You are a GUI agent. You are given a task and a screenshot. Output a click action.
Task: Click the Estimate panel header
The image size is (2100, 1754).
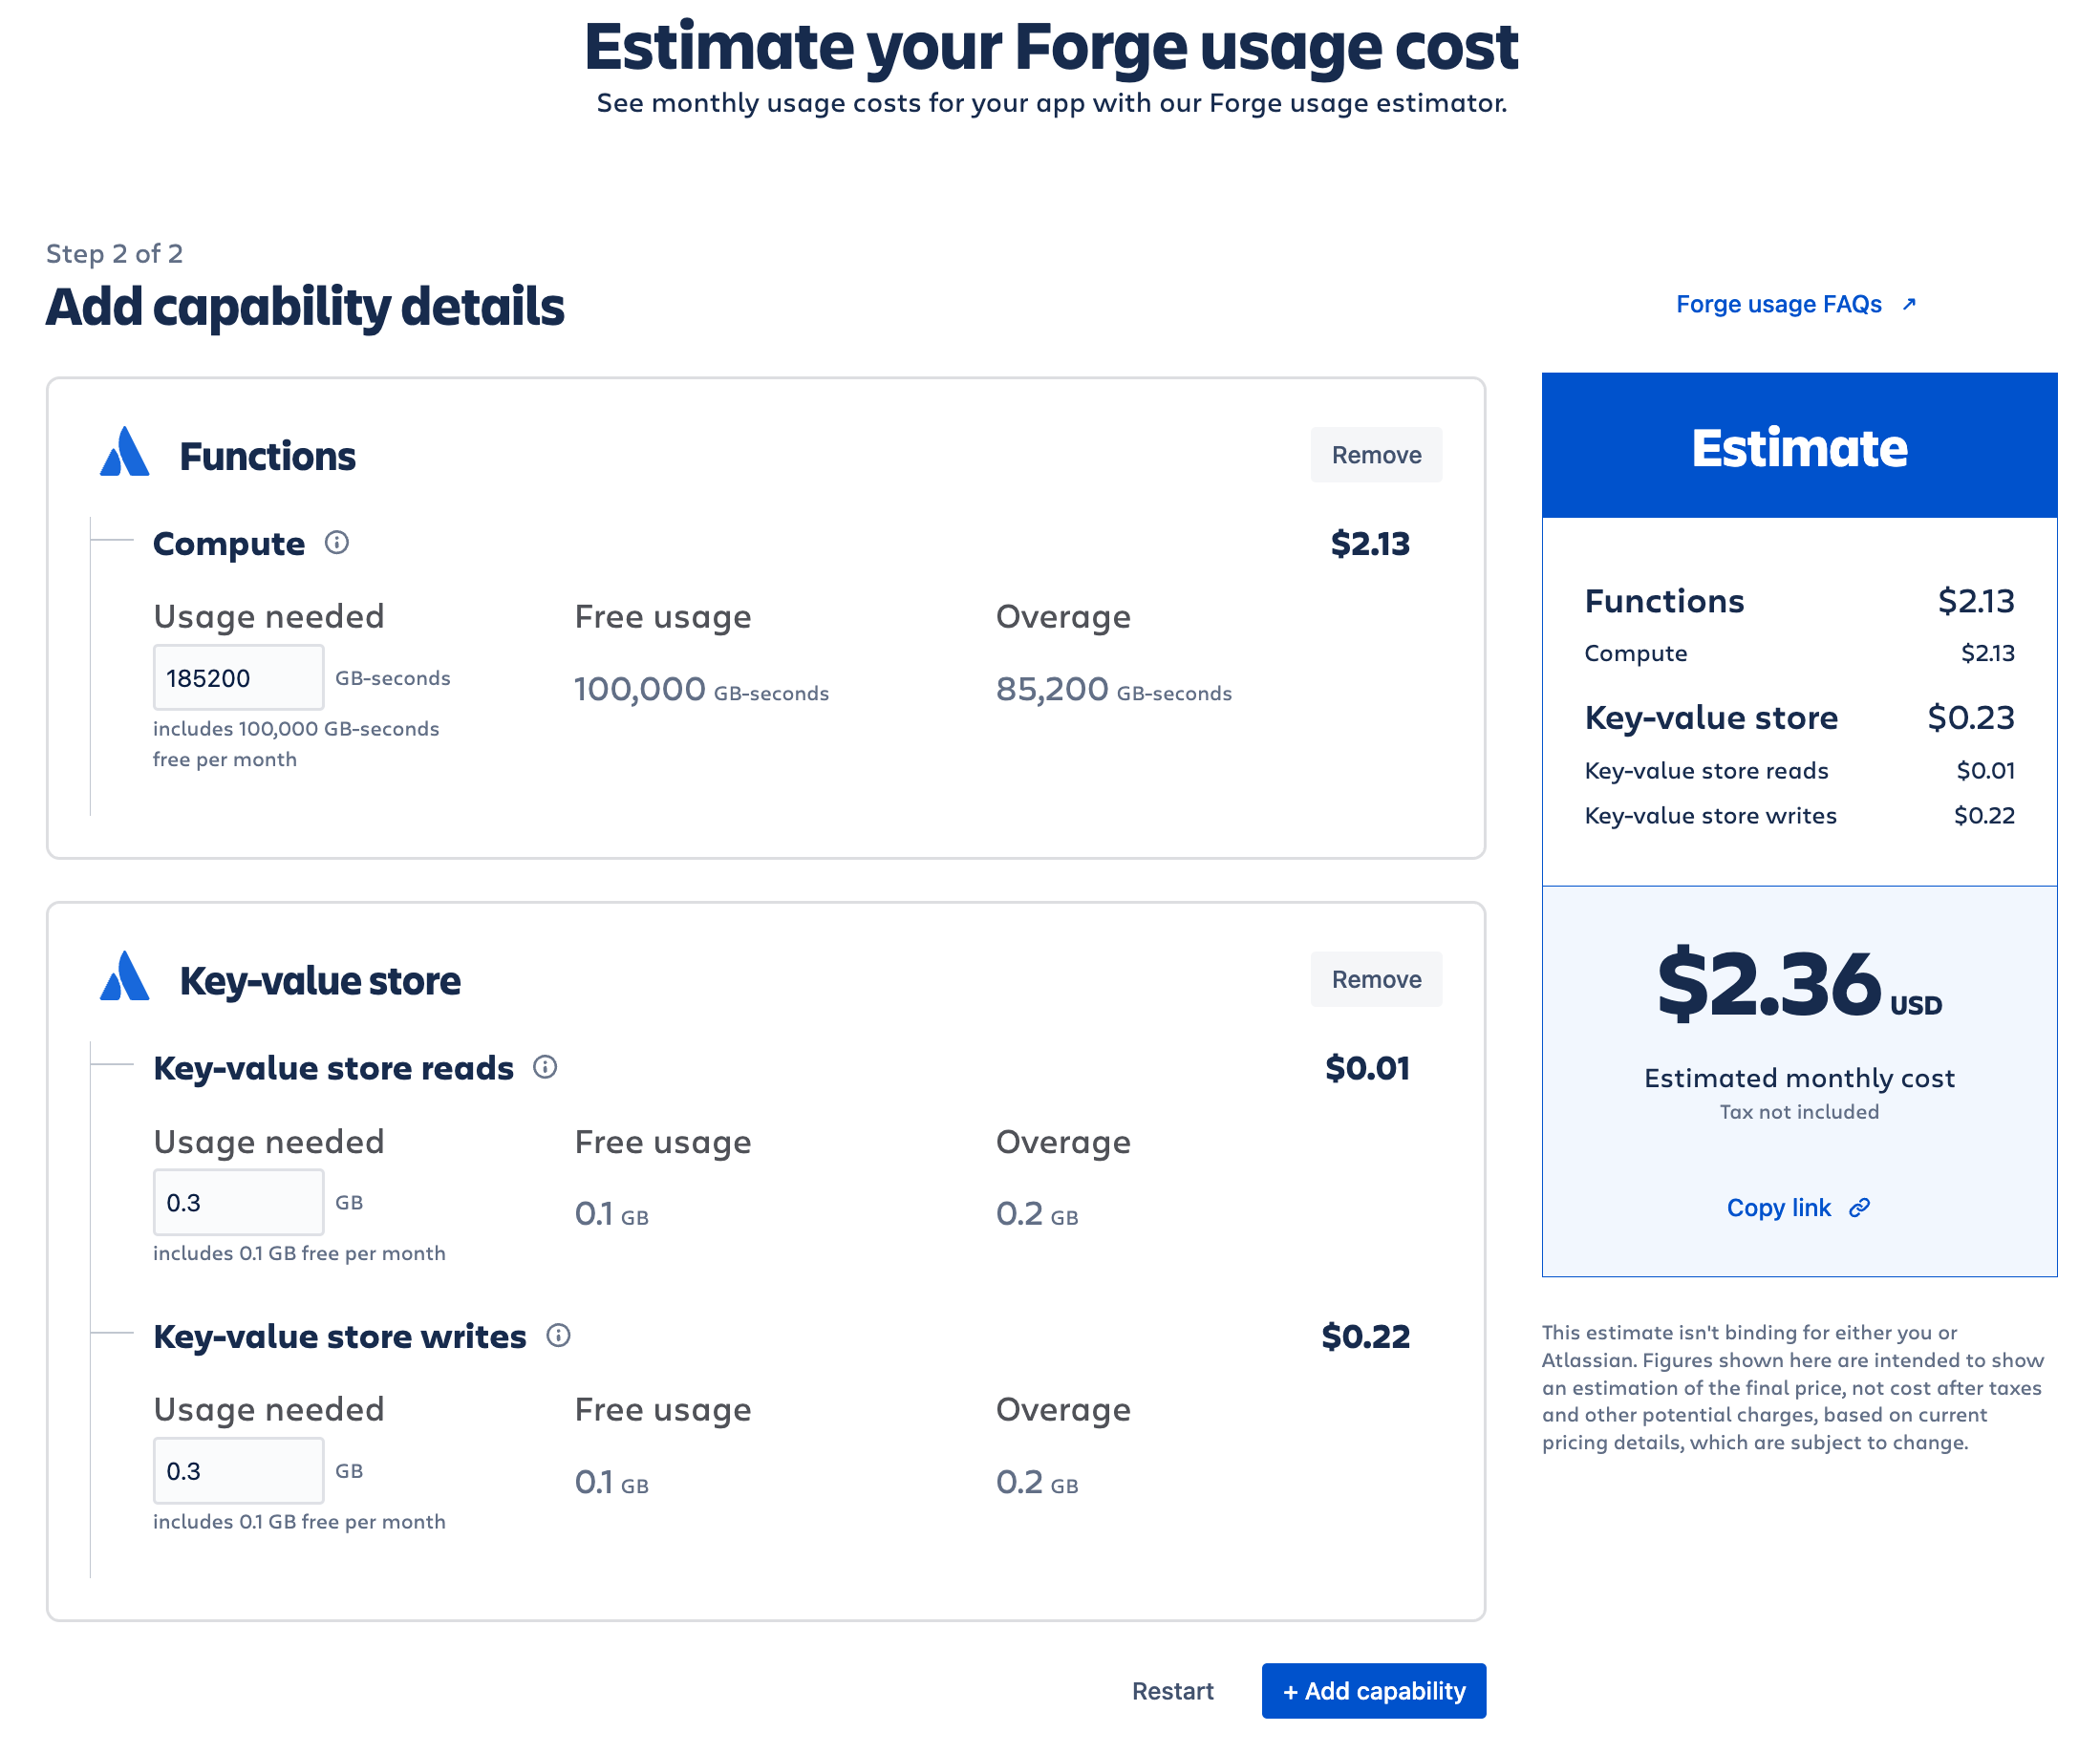(1798, 446)
